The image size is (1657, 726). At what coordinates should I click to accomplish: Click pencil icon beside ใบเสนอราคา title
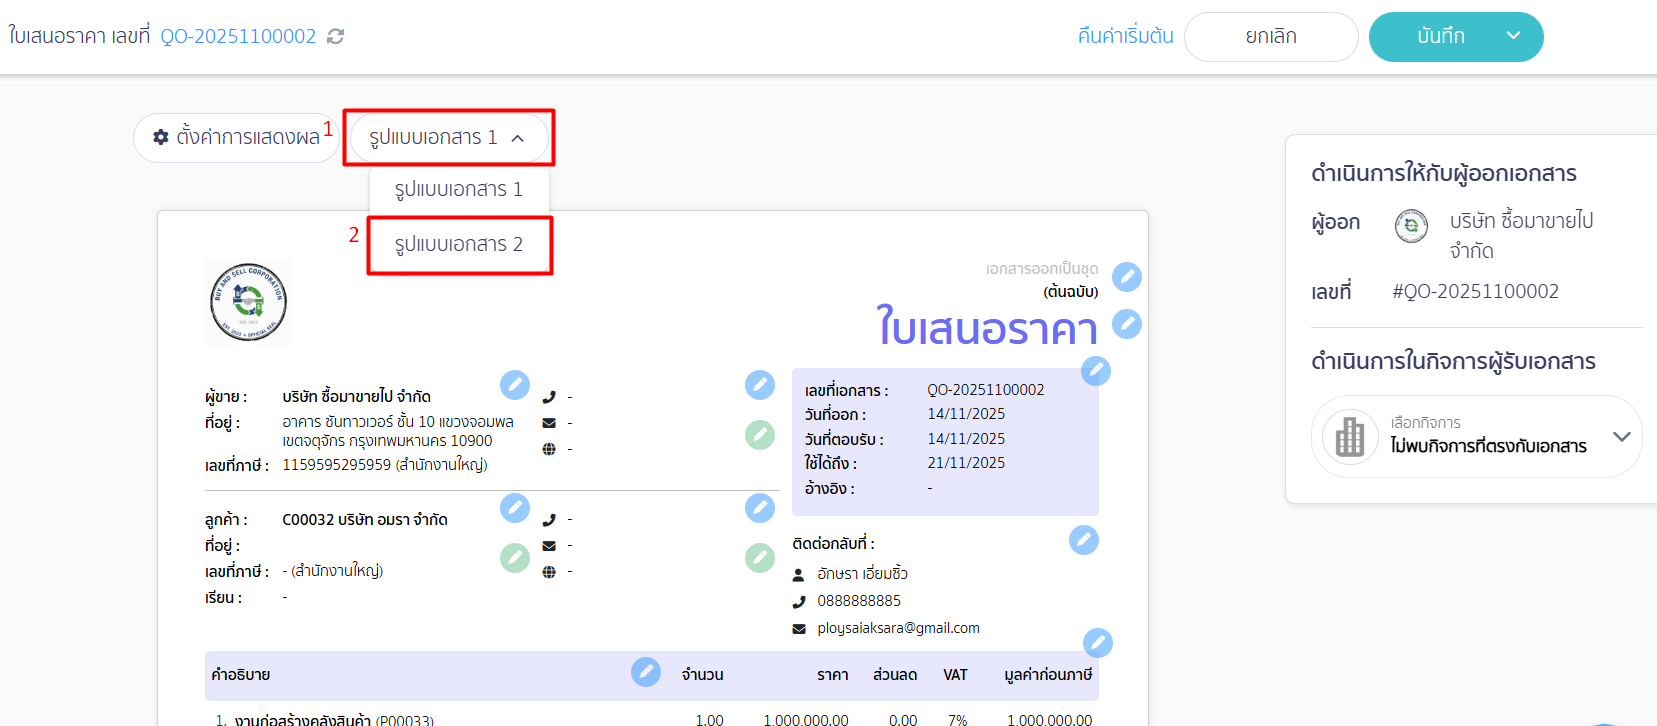point(1127,324)
